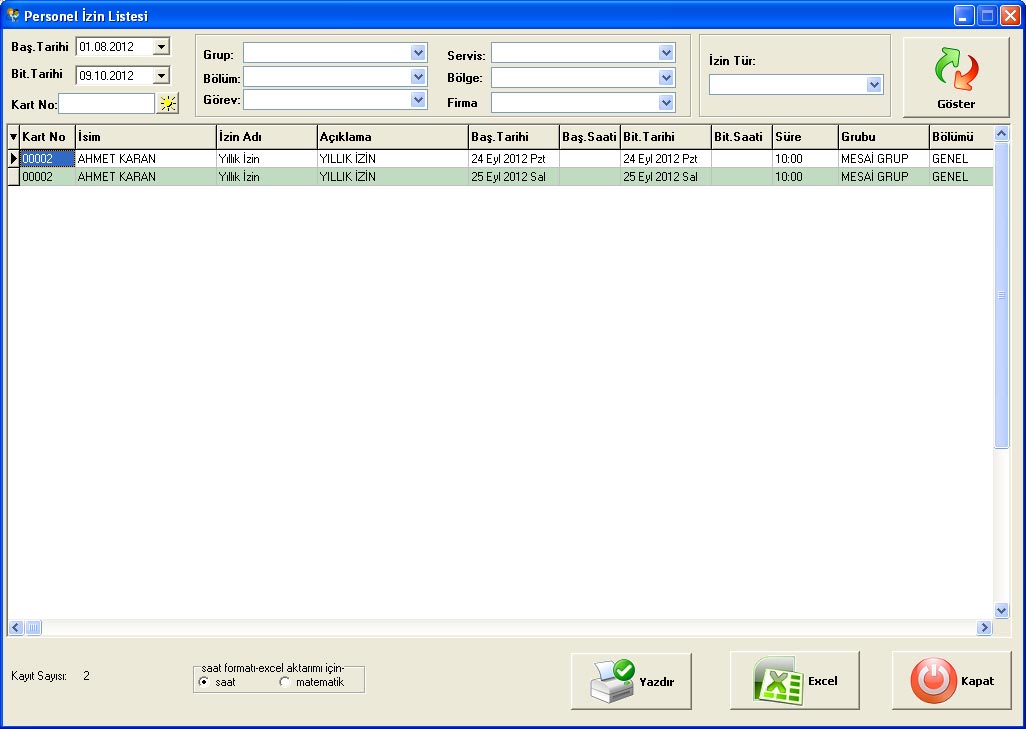Click the application icon in title bar

click(x=13, y=15)
